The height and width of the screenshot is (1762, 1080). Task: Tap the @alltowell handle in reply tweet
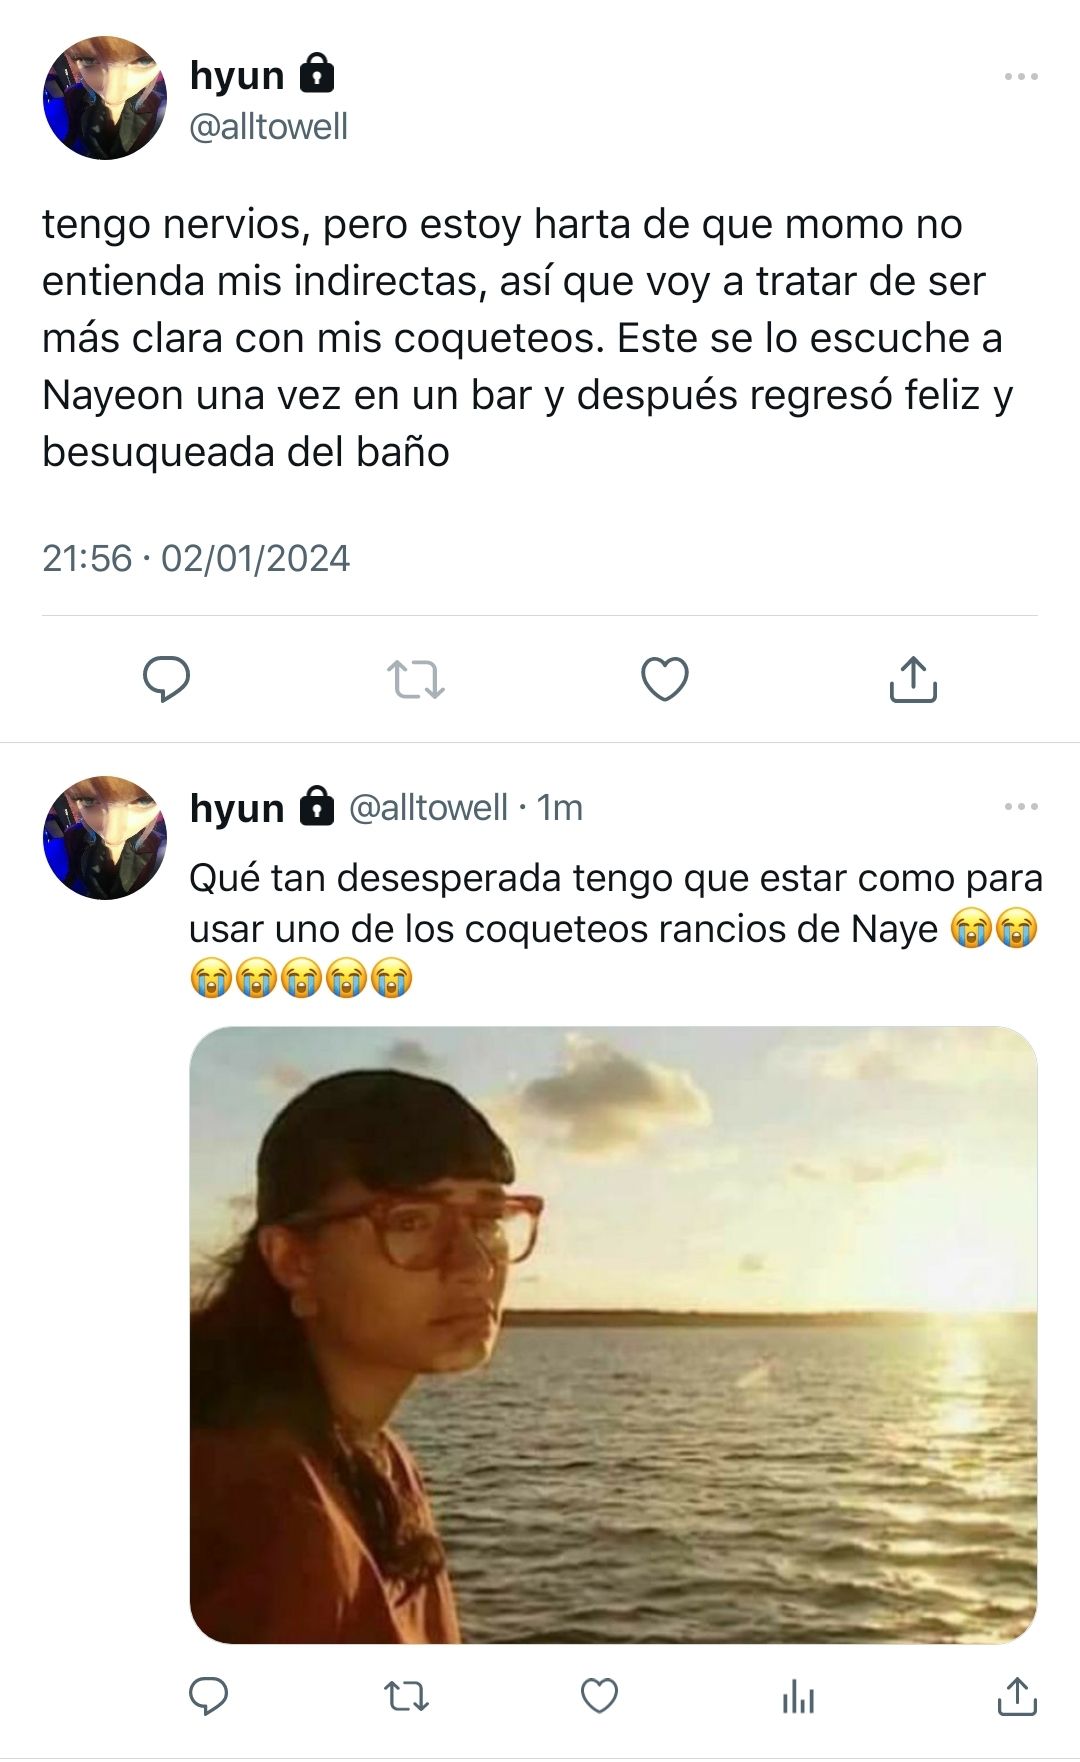(428, 807)
